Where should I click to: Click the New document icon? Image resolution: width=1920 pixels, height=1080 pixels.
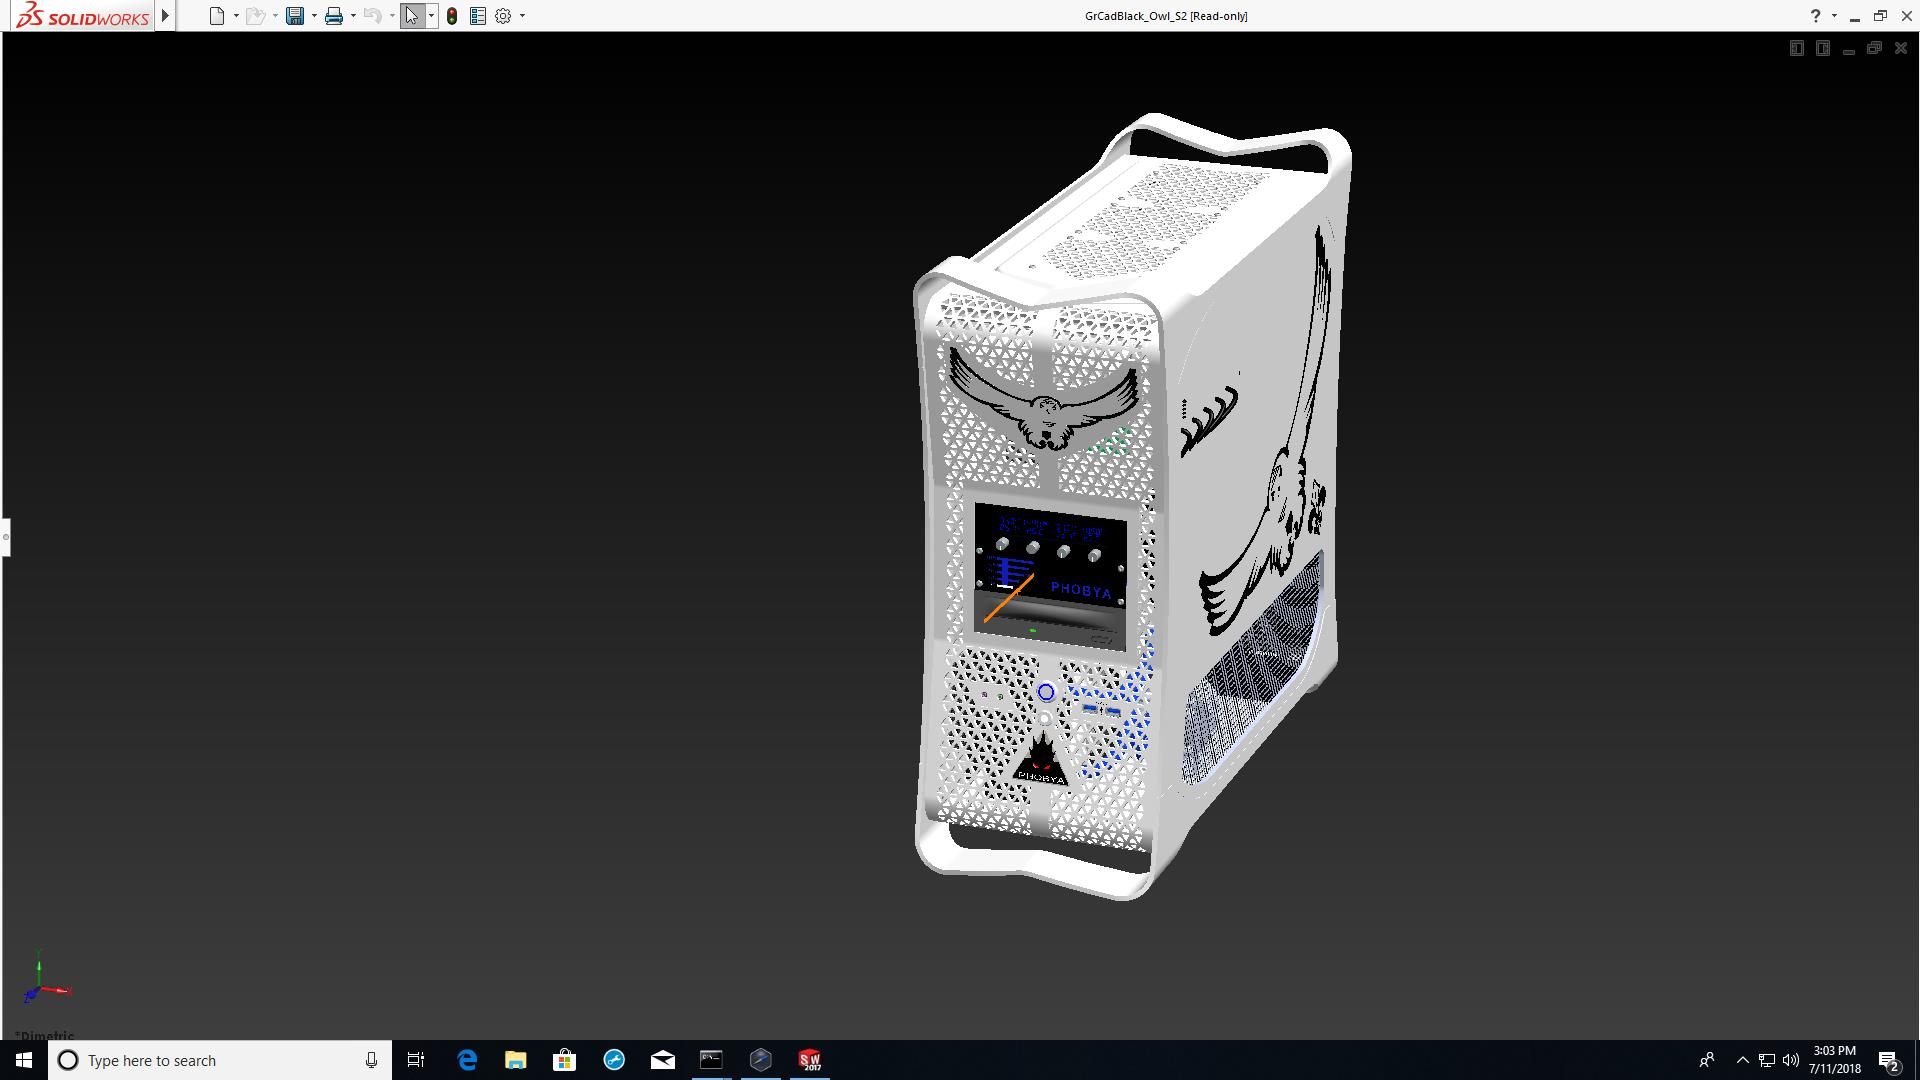(216, 16)
